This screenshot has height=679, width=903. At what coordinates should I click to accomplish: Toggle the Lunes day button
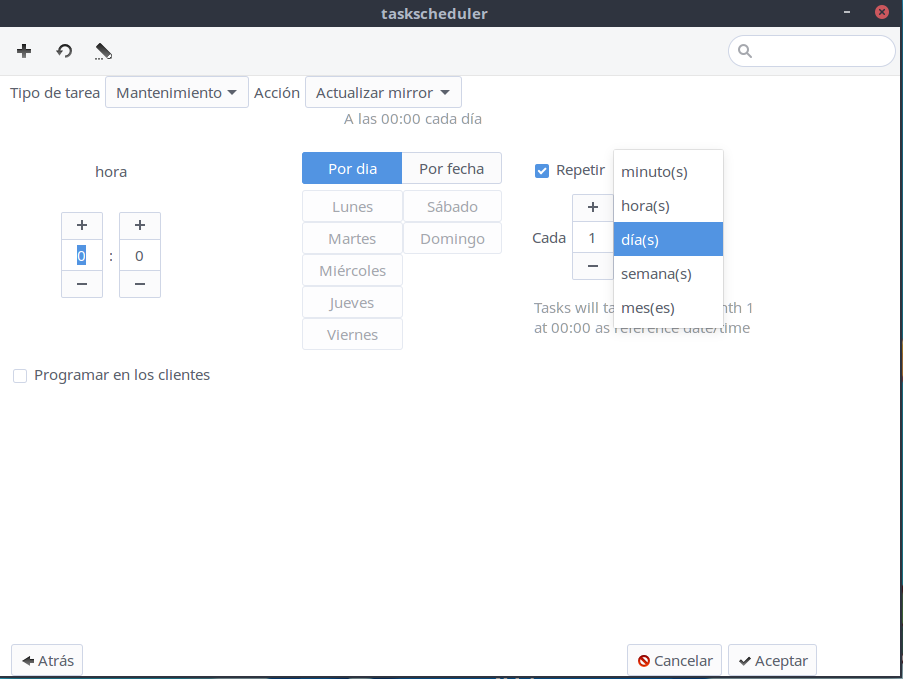pos(352,207)
